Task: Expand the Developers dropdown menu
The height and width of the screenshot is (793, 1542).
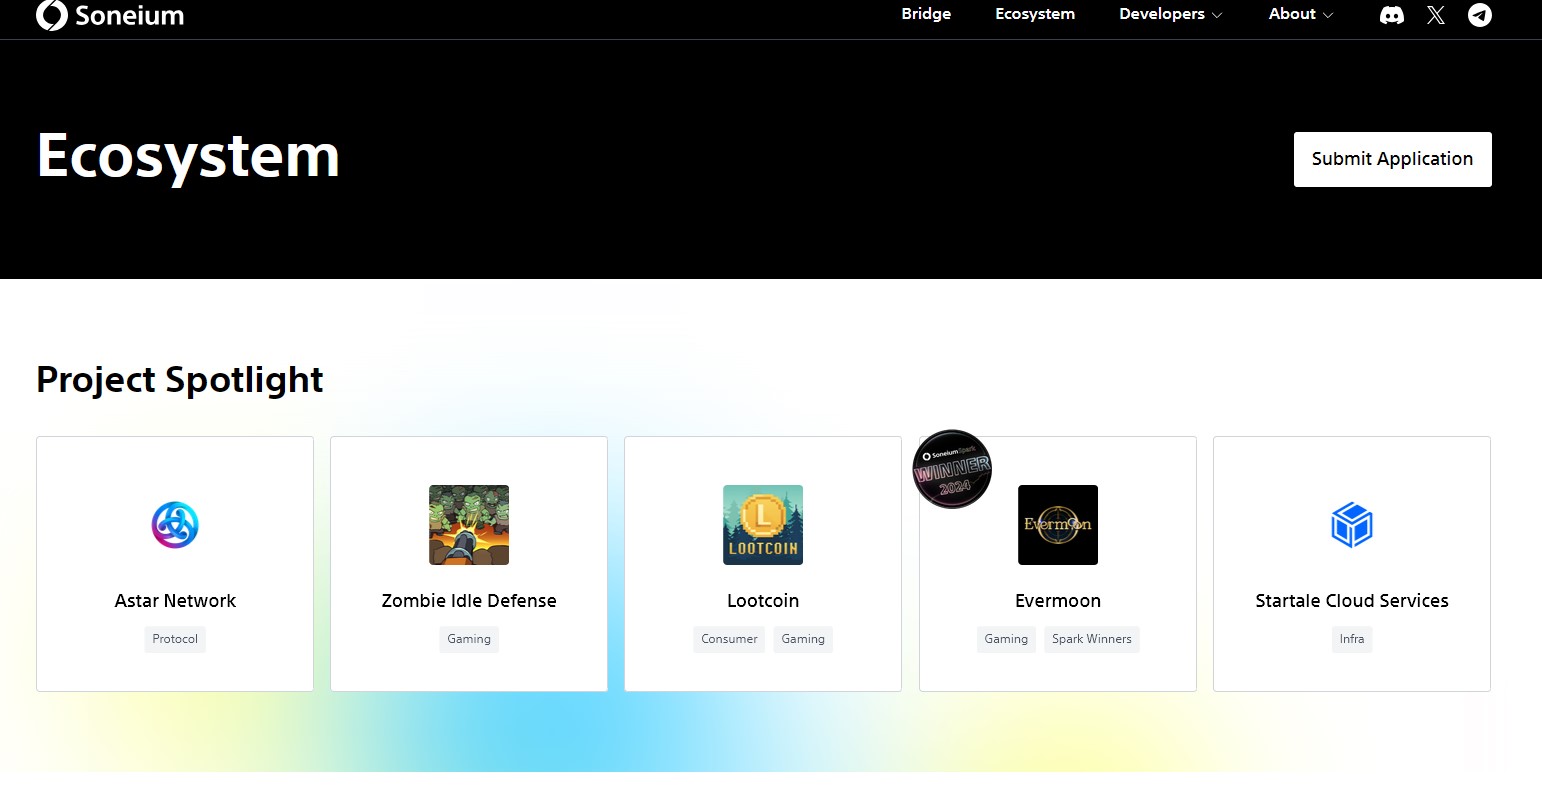Action: click(x=1170, y=14)
